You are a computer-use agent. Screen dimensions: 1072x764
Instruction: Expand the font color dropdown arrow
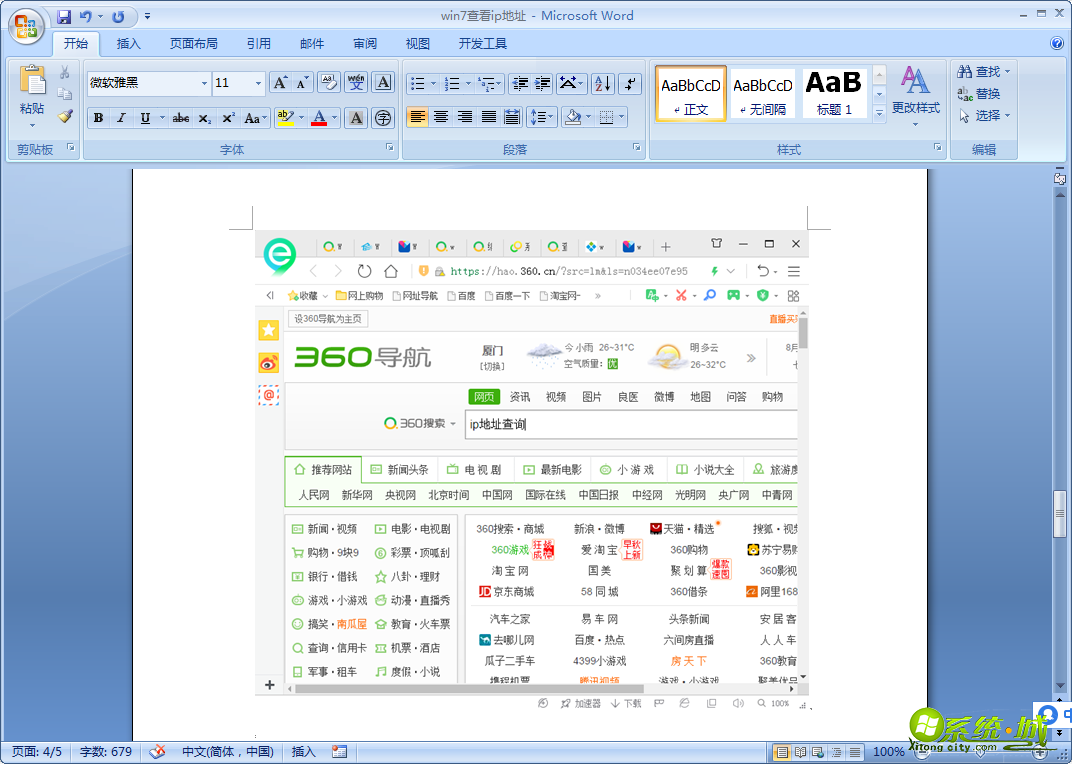(334, 118)
